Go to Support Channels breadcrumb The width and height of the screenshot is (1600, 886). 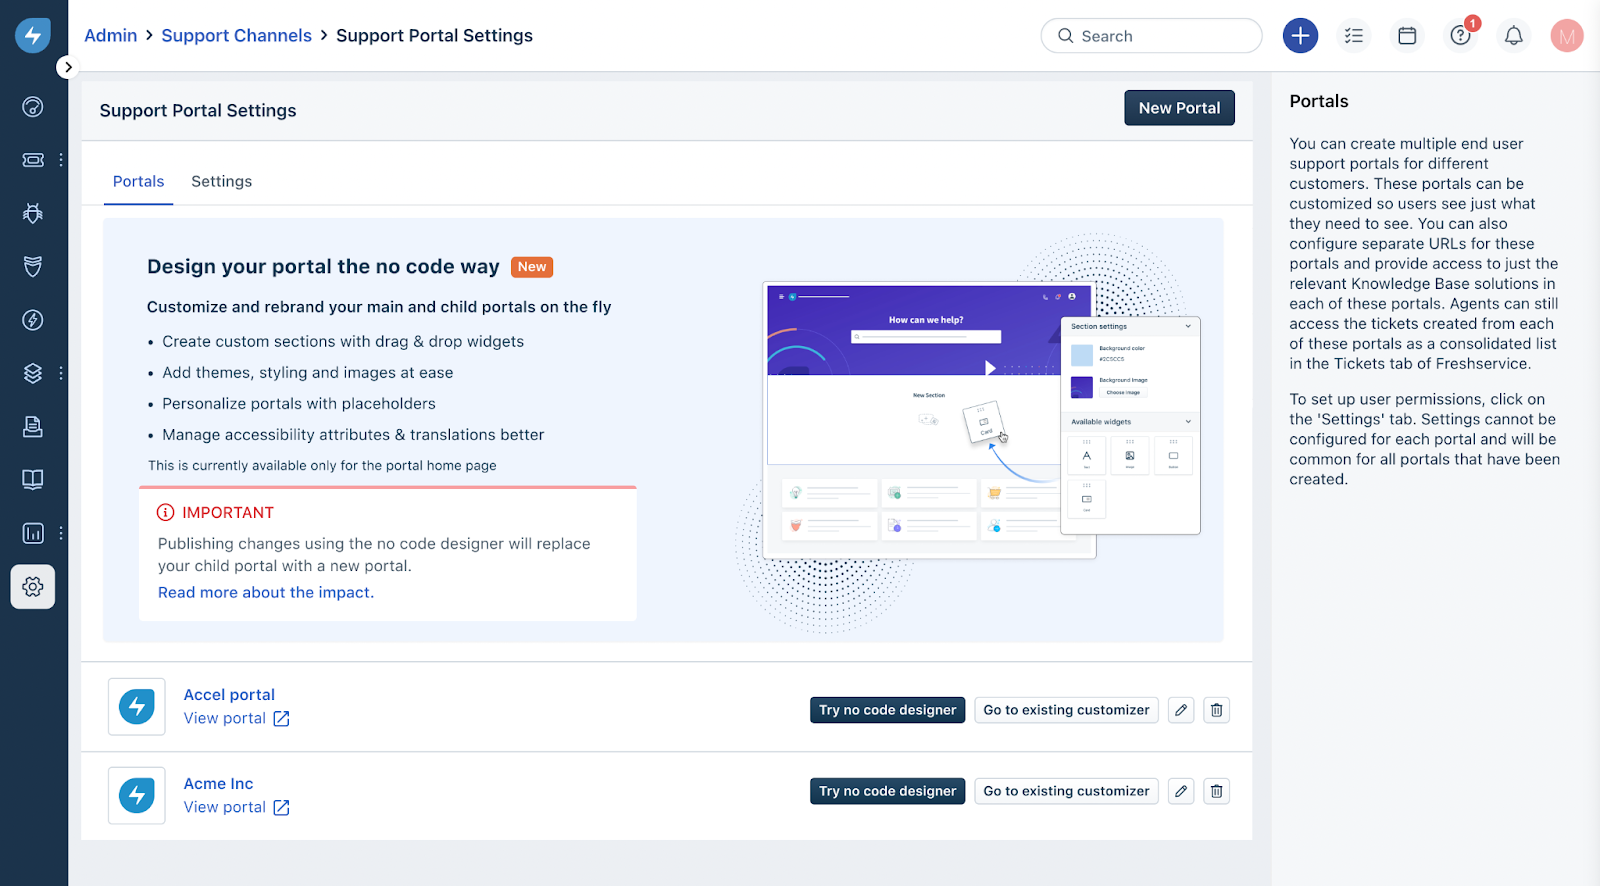pyautogui.click(x=237, y=36)
